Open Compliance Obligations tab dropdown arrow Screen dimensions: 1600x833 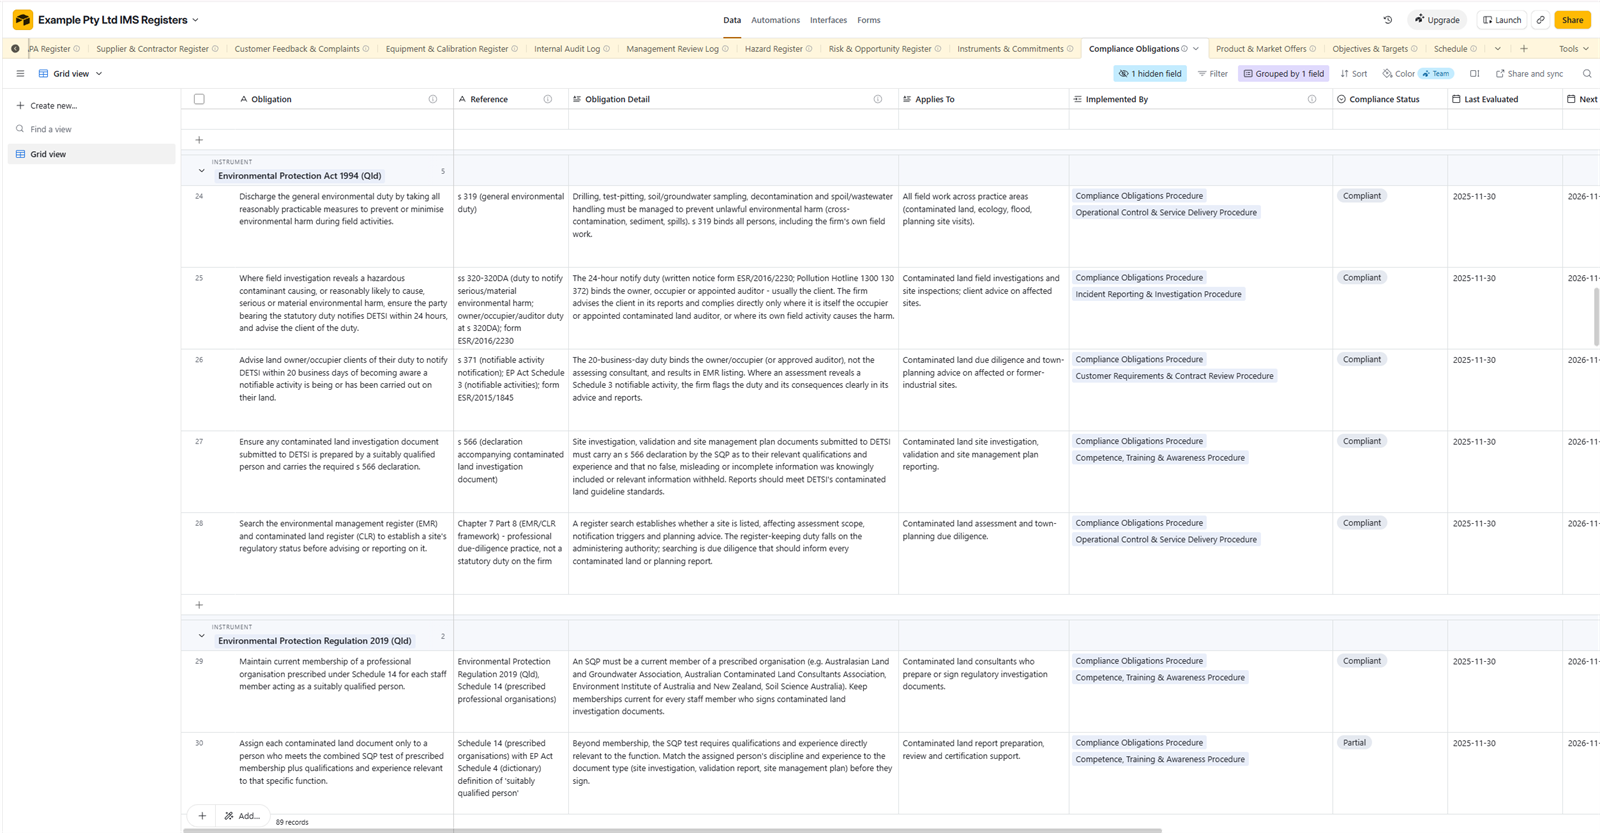(x=1196, y=49)
